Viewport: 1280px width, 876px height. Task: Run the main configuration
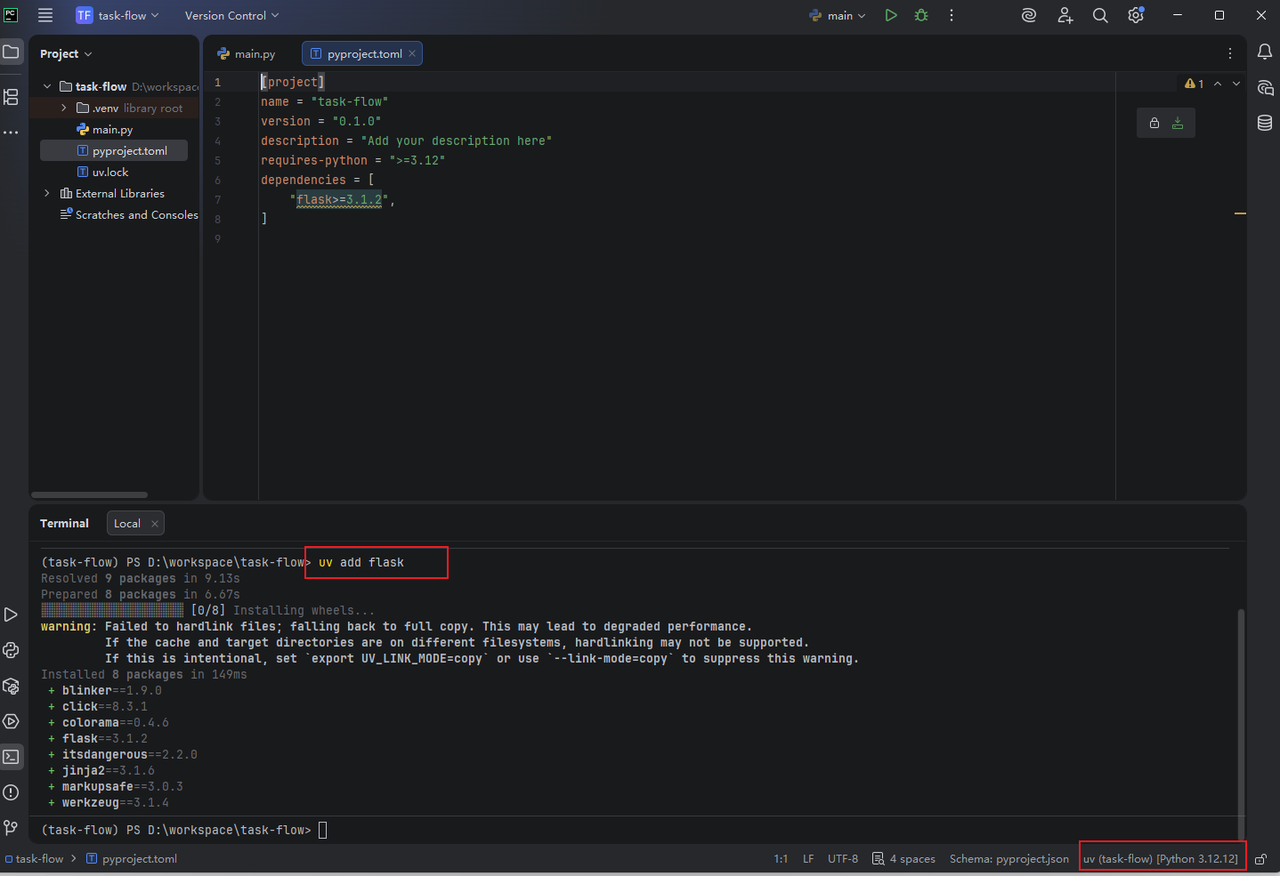tap(890, 16)
